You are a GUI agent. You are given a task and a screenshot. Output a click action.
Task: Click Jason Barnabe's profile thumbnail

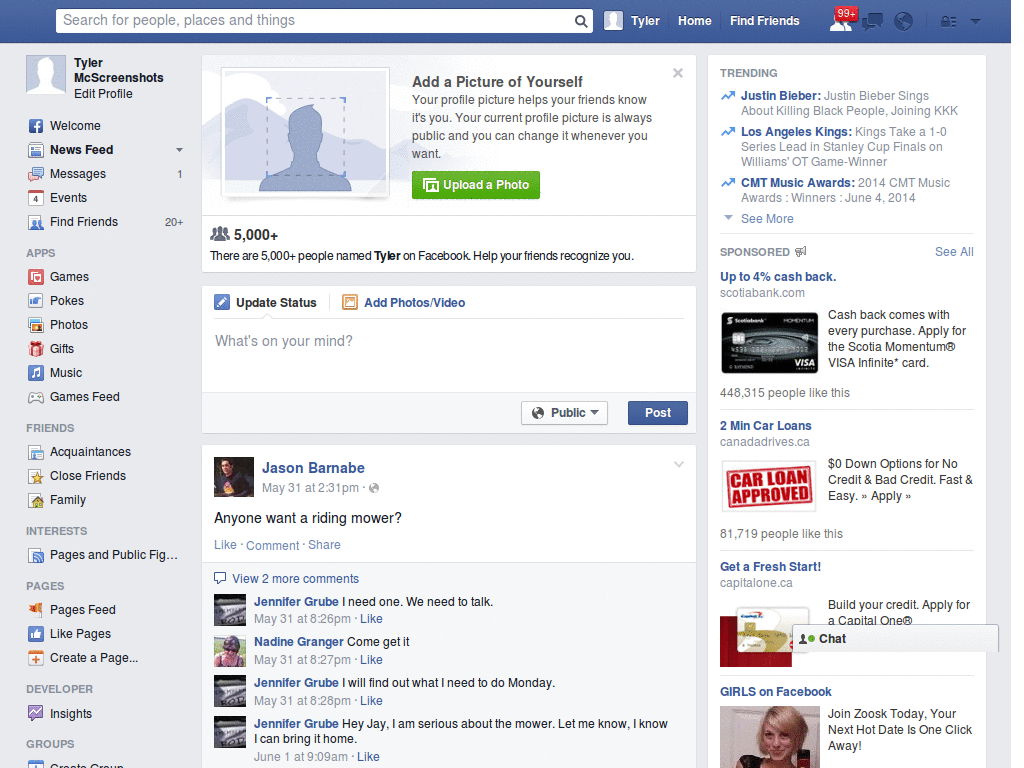point(234,477)
